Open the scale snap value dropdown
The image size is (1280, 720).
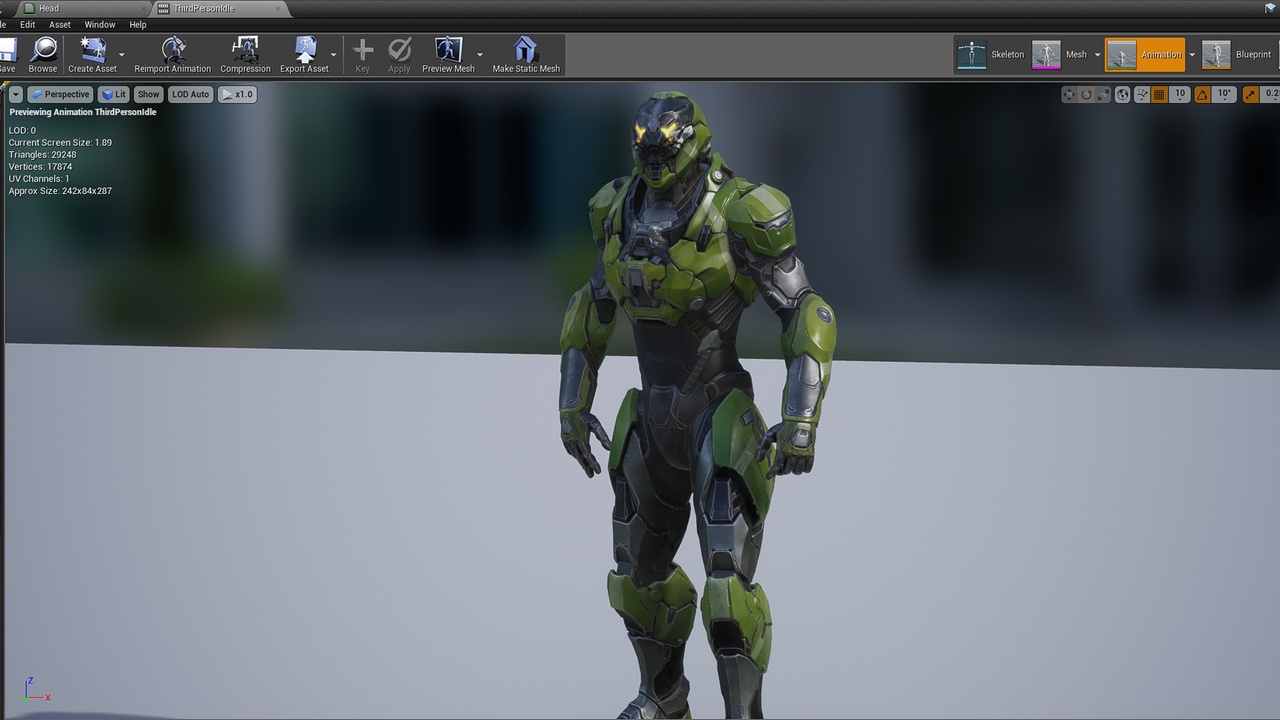coord(1271,94)
